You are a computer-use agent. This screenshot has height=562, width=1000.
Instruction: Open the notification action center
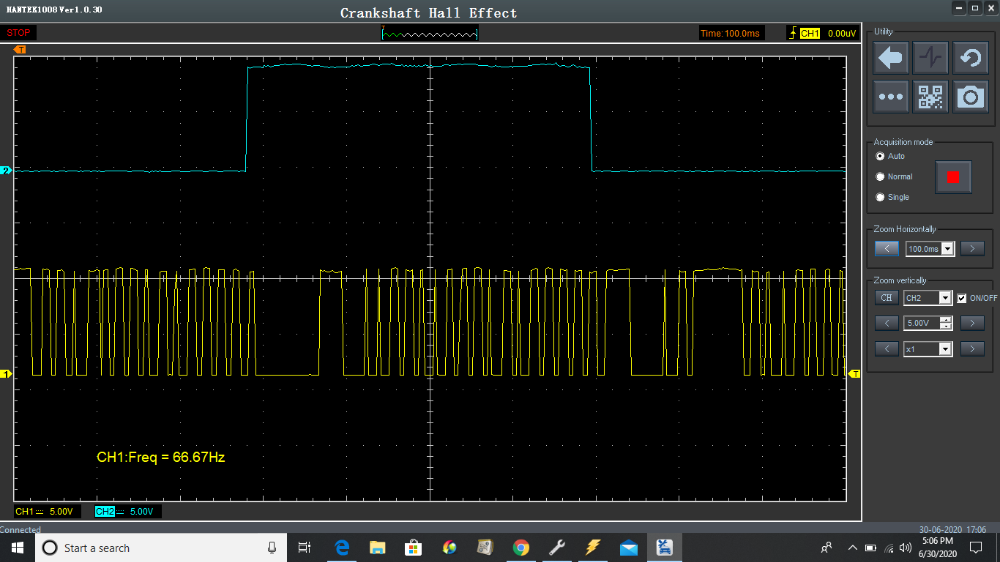[976, 548]
